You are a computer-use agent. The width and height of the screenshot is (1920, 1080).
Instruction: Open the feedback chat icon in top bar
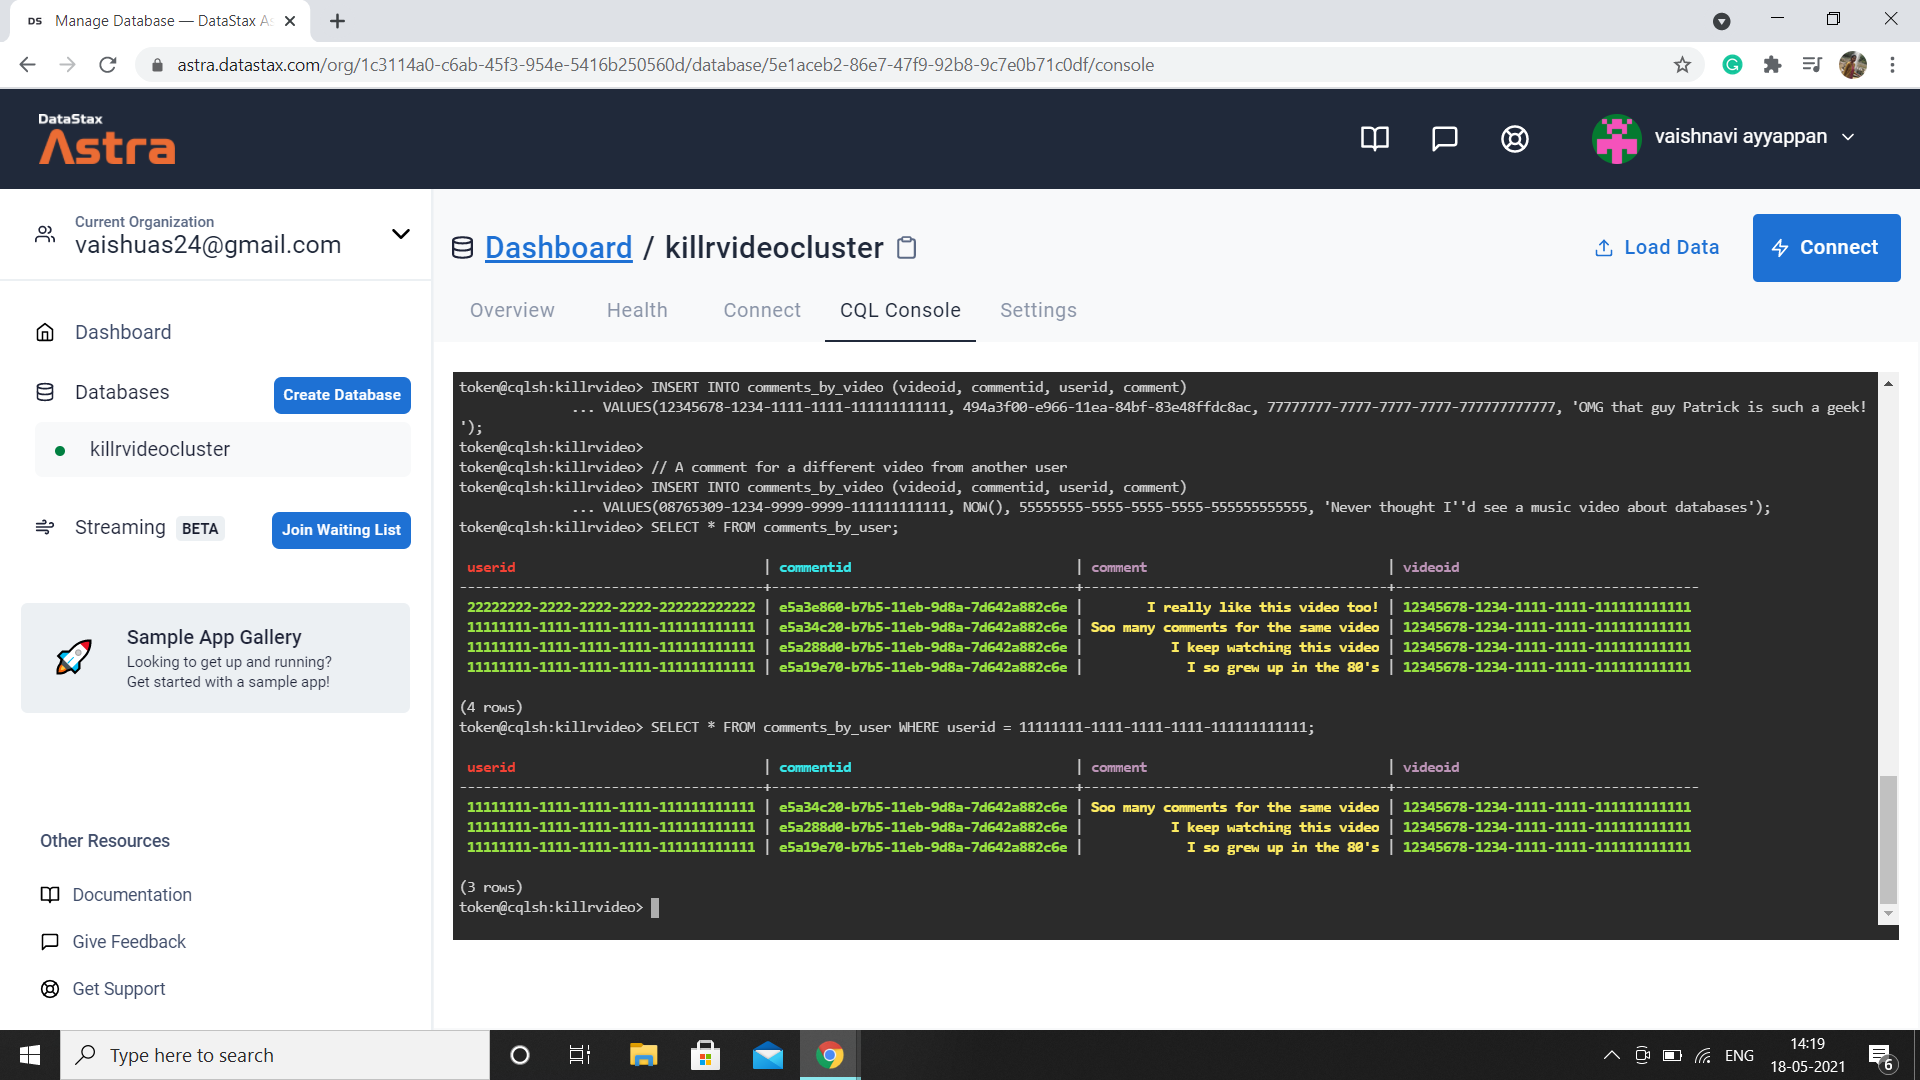coord(1444,139)
